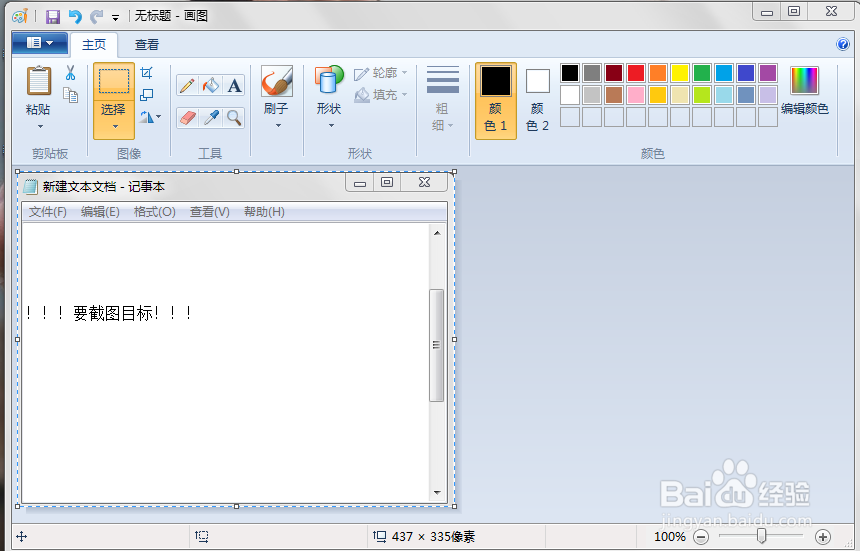This screenshot has width=860, height=551.
Task: Pick the yellow color swatch
Action: 680,73
